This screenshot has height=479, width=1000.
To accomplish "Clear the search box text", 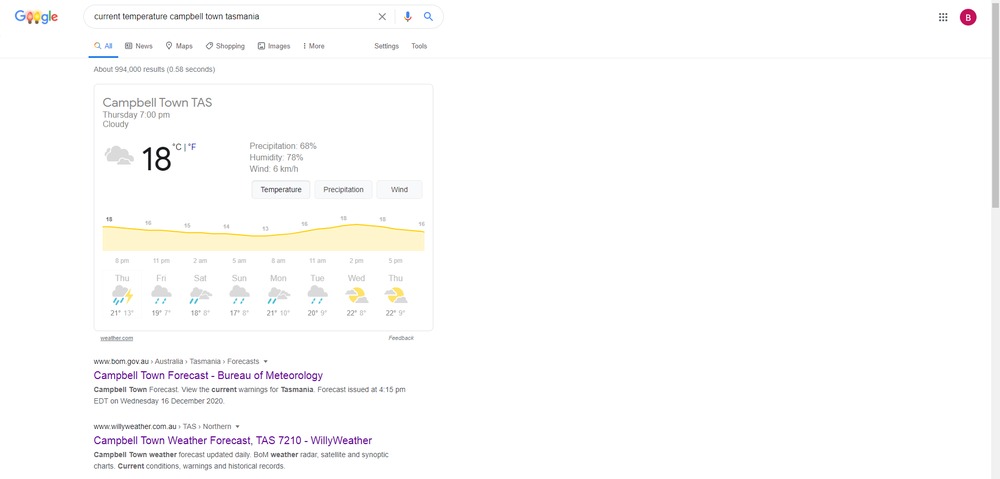I will pyautogui.click(x=381, y=17).
